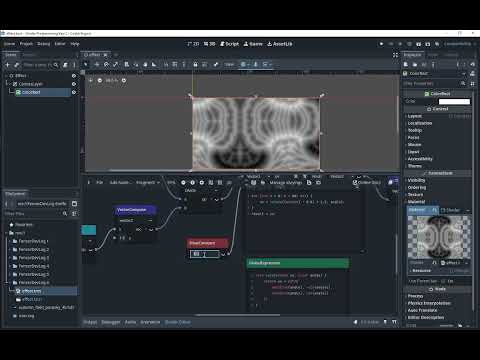
Task: Toggle FileSystem split mode button
Action: coord(74,204)
